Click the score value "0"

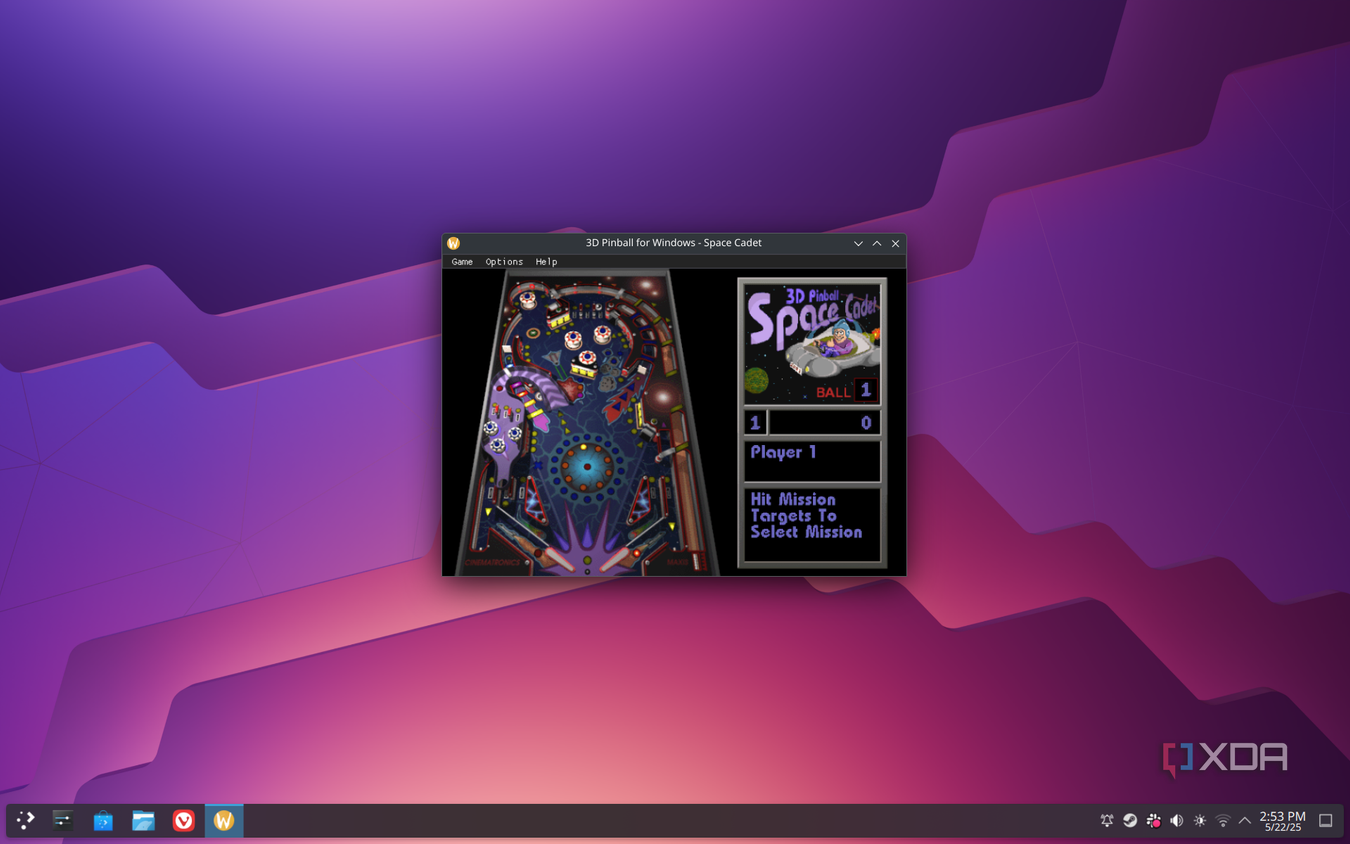tap(866, 424)
